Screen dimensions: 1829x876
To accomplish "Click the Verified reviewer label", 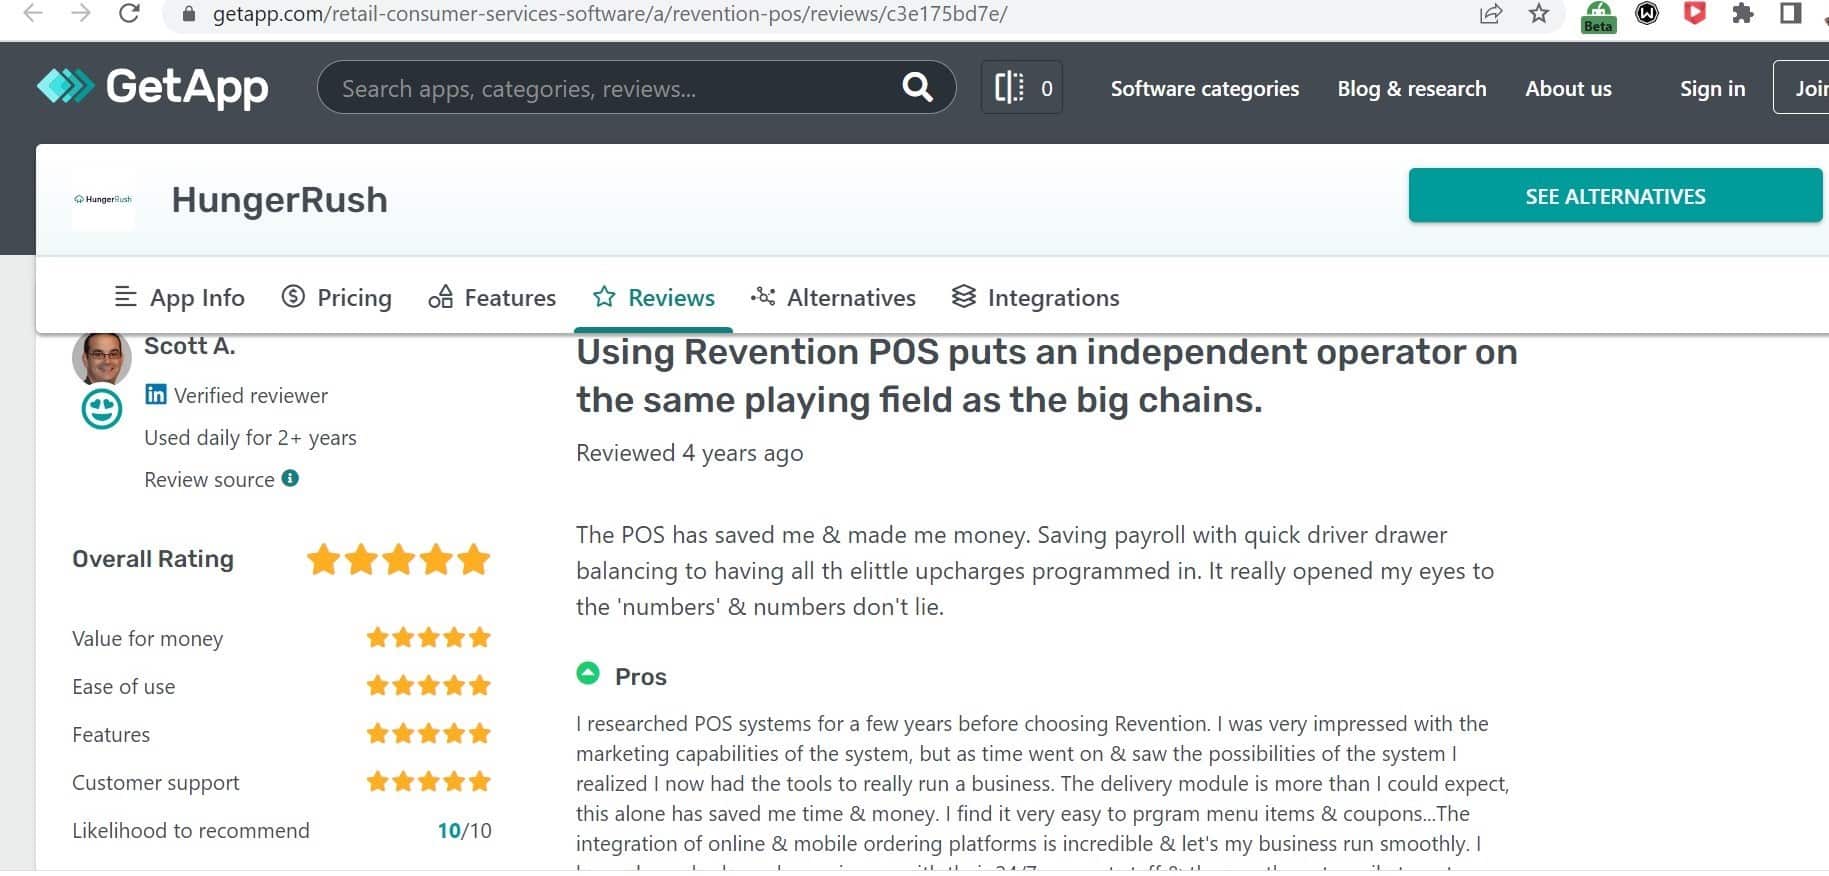I will click(x=251, y=395).
